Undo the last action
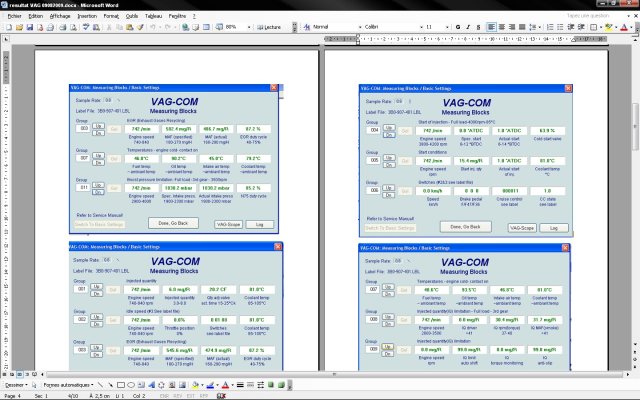Screen dimensions: 640x400 pos(153,27)
